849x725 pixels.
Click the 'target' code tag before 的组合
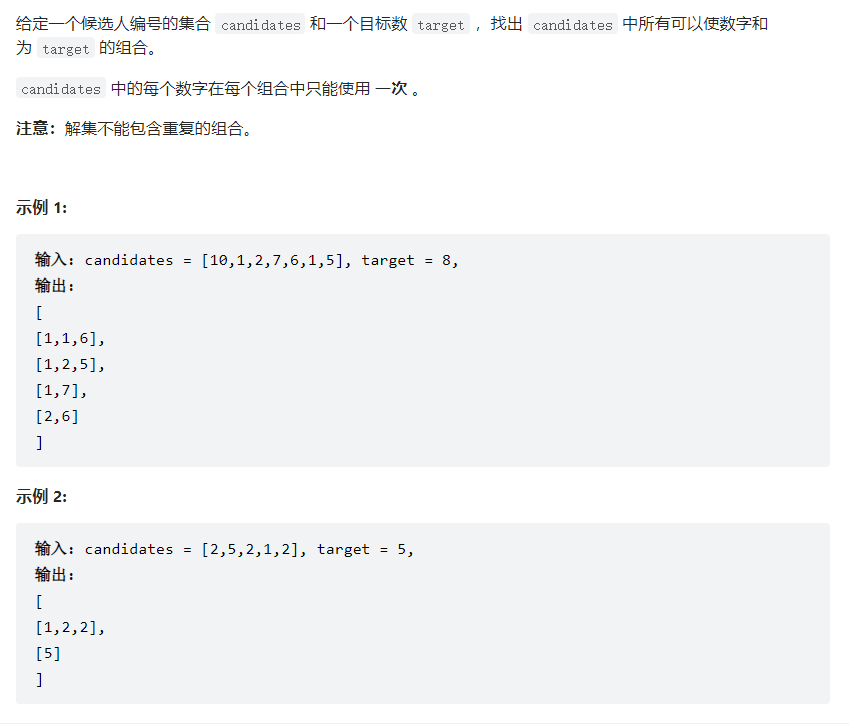coord(66,49)
